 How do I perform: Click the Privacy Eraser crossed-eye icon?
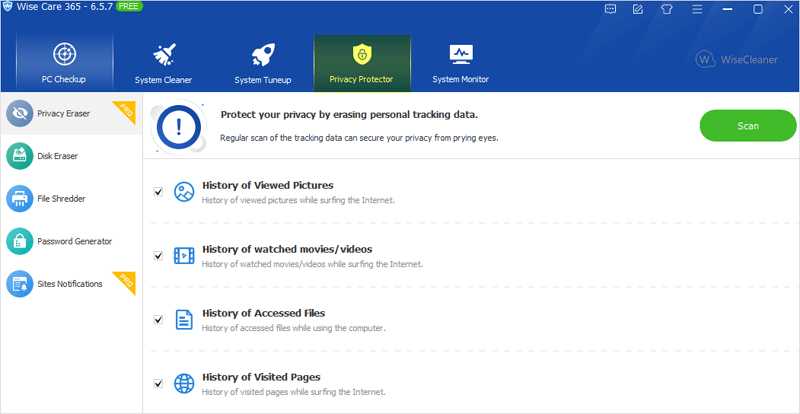pos(19,113)
